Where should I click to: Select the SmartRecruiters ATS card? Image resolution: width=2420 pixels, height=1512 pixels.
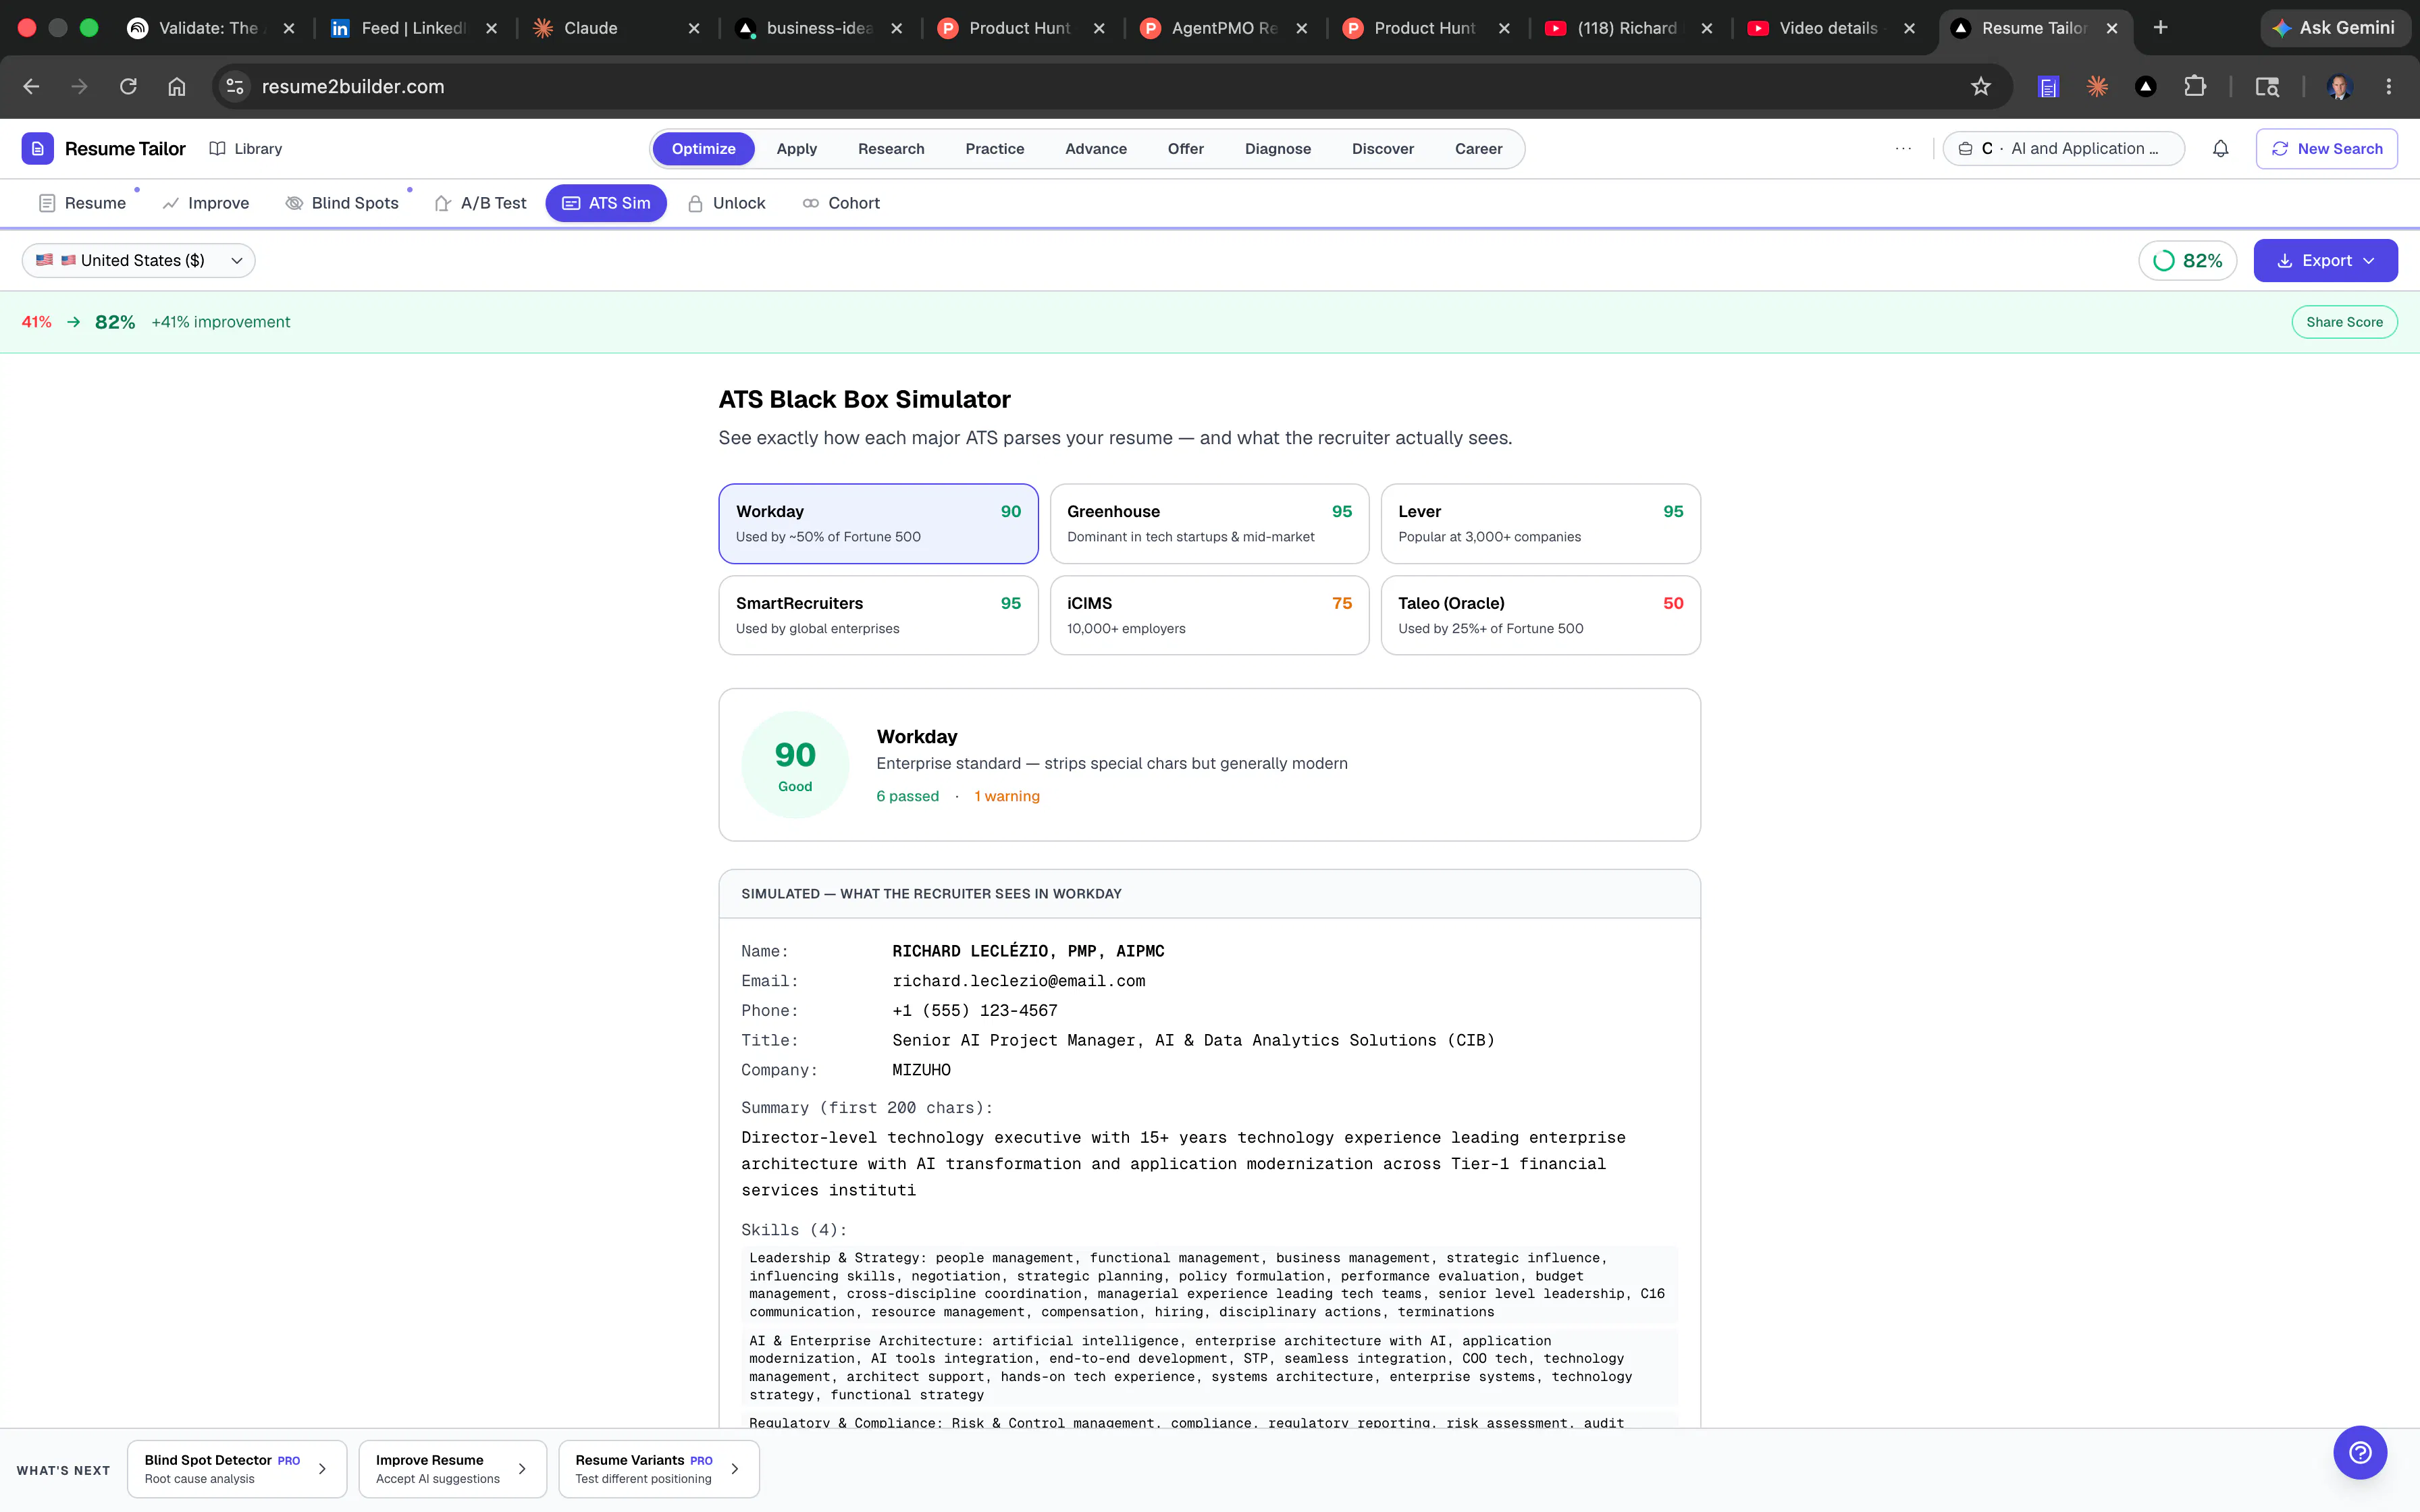(x=878, y=615)
